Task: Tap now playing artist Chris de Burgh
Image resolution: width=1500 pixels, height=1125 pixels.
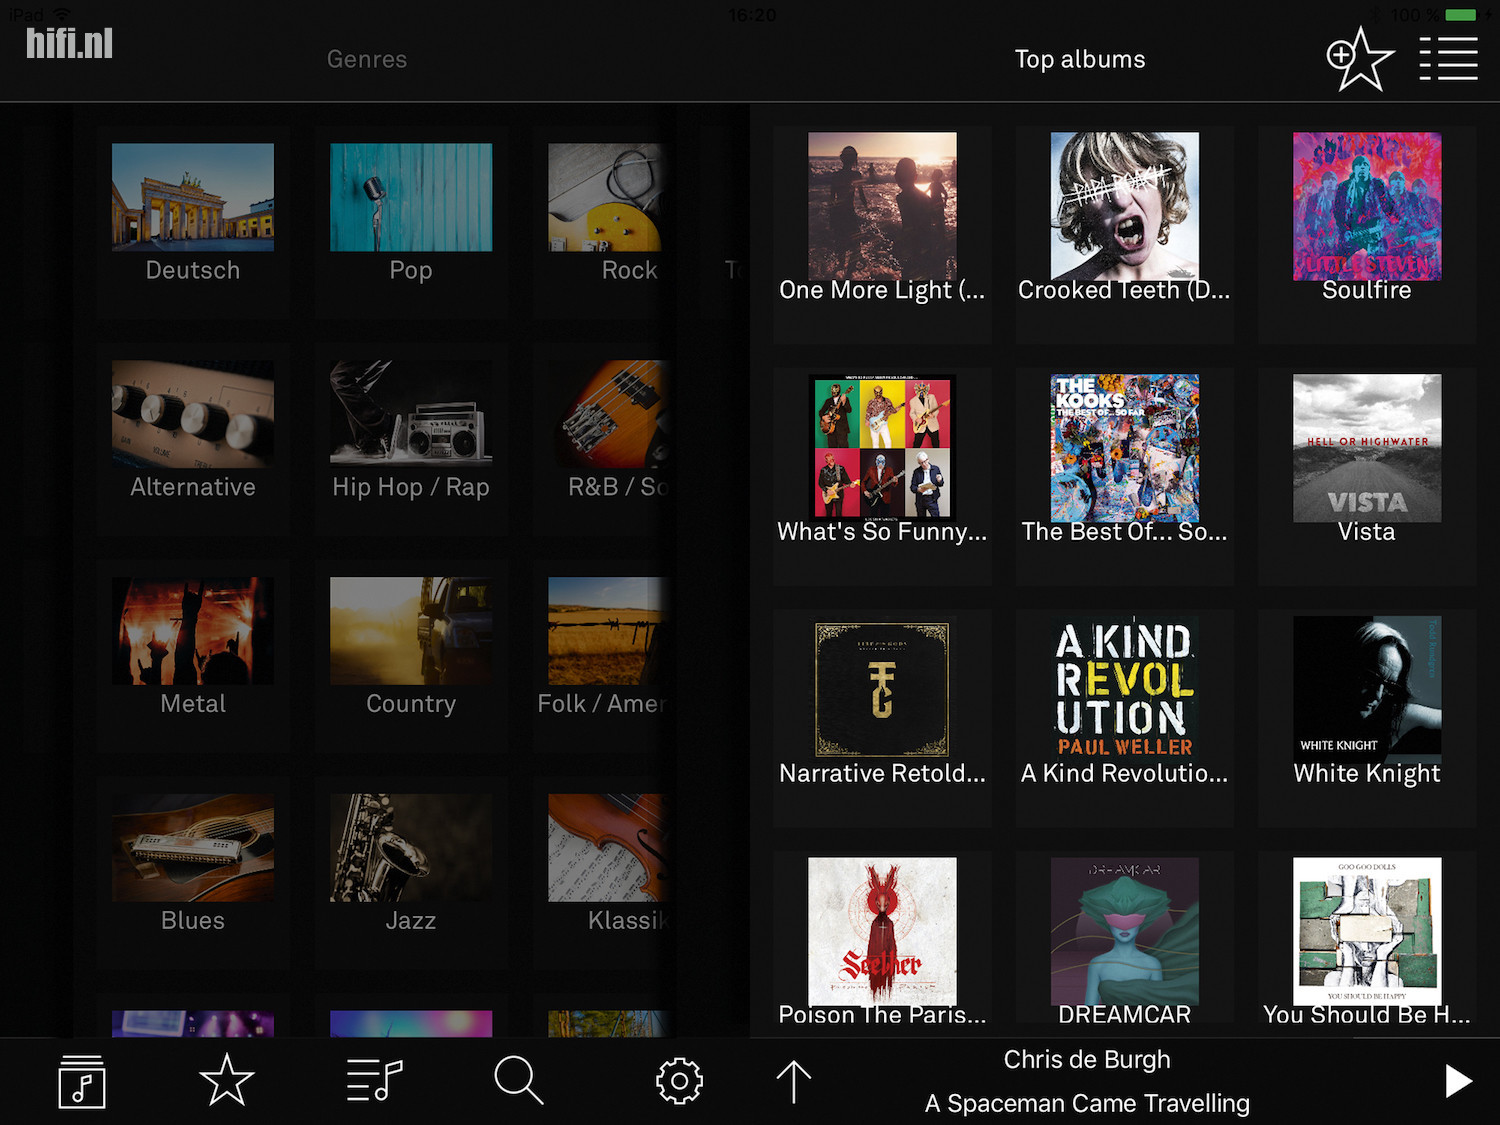Action: (x=1087, y=1060)
